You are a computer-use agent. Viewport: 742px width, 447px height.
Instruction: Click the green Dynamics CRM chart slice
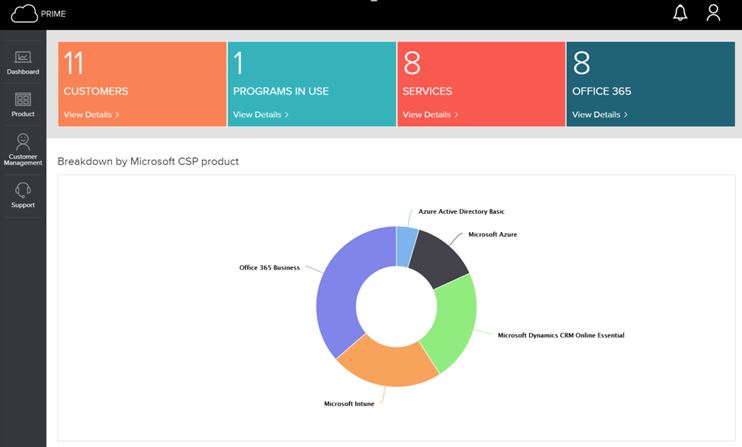tap(452, 320)
